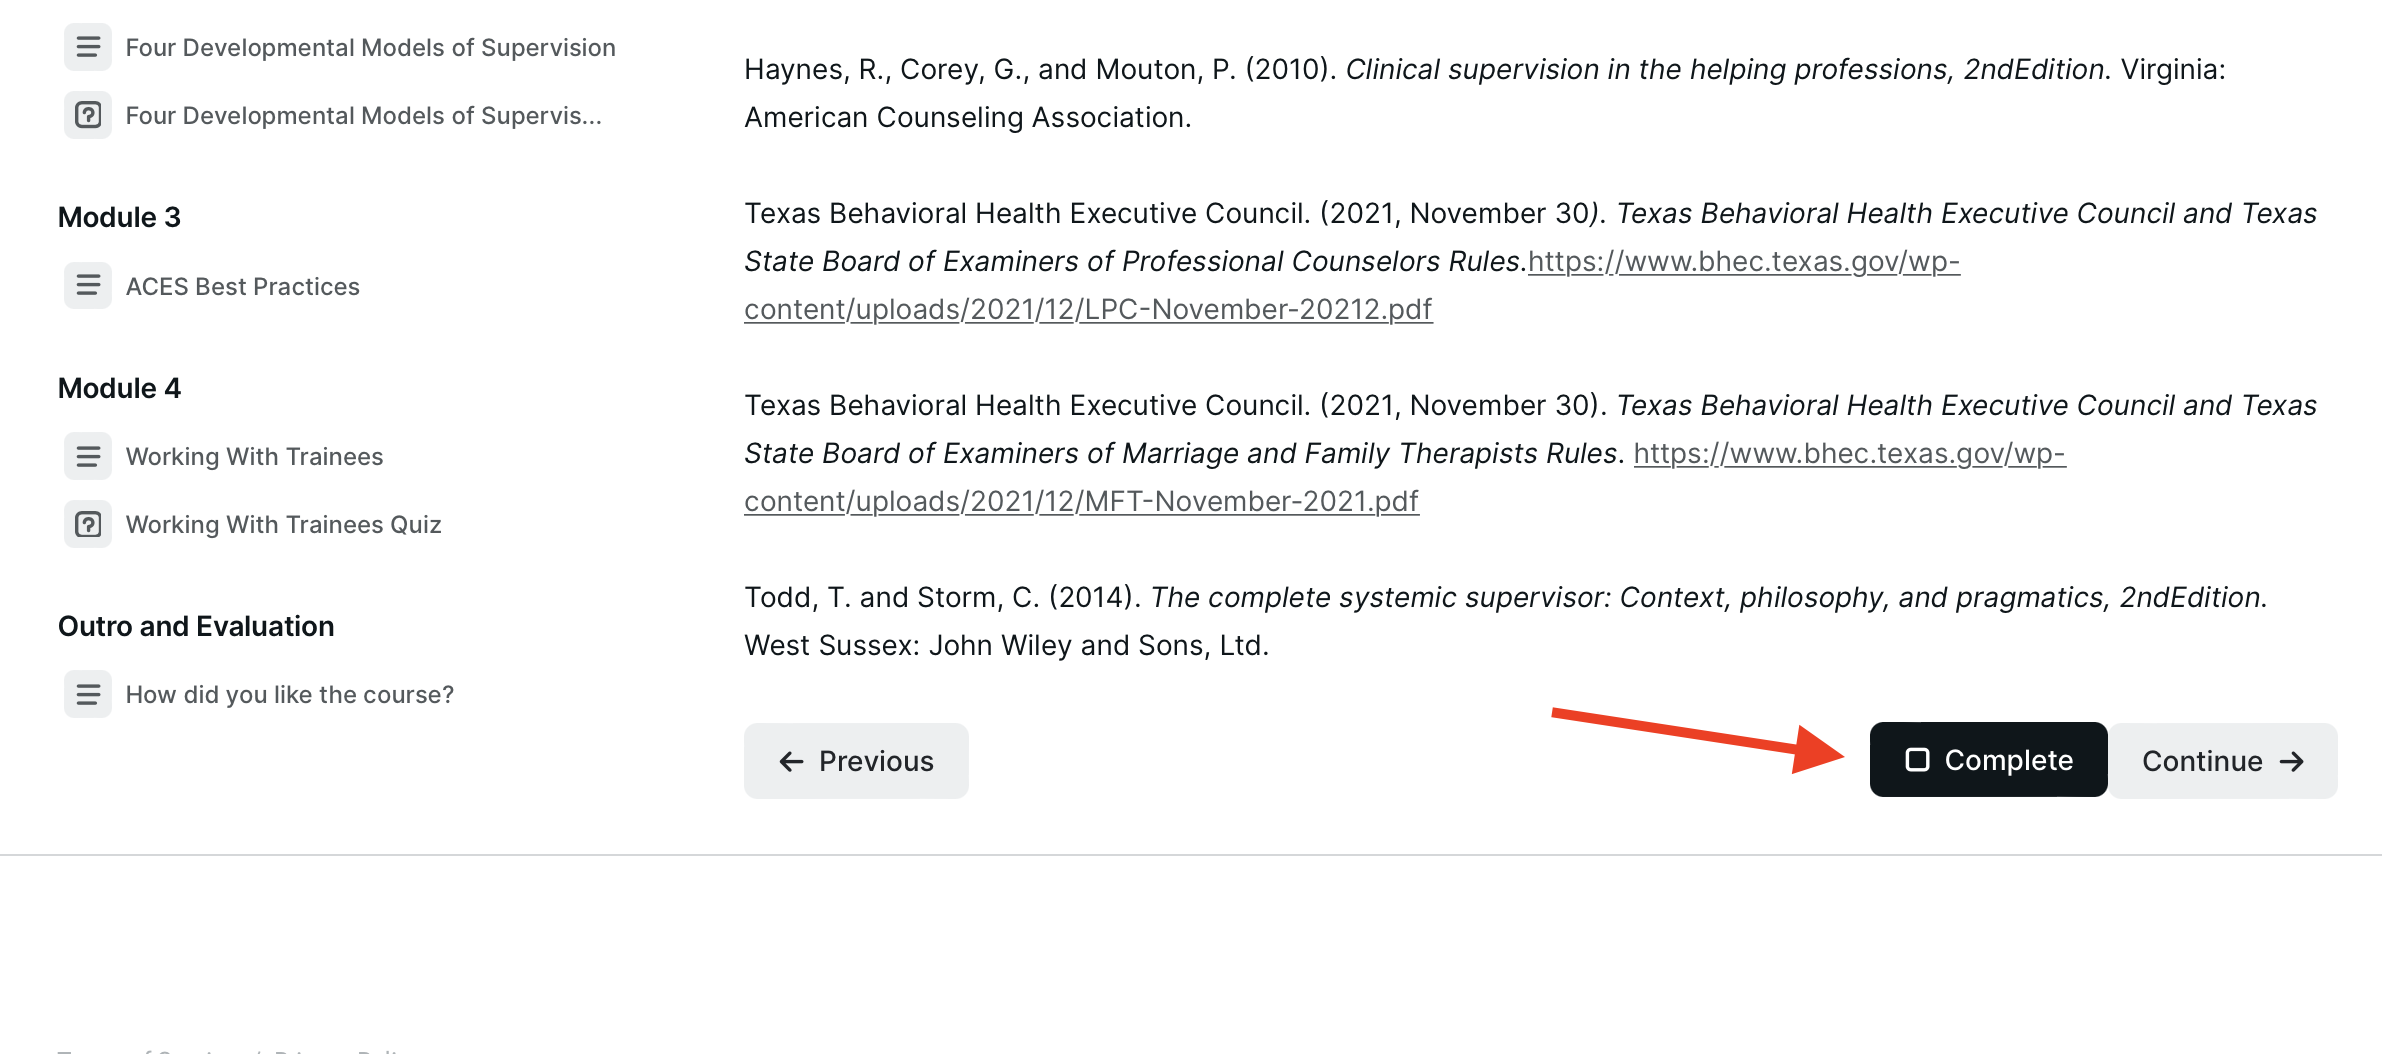Click quiz icon beside Four Developmental Models of Supervis...

click(88, 115)
